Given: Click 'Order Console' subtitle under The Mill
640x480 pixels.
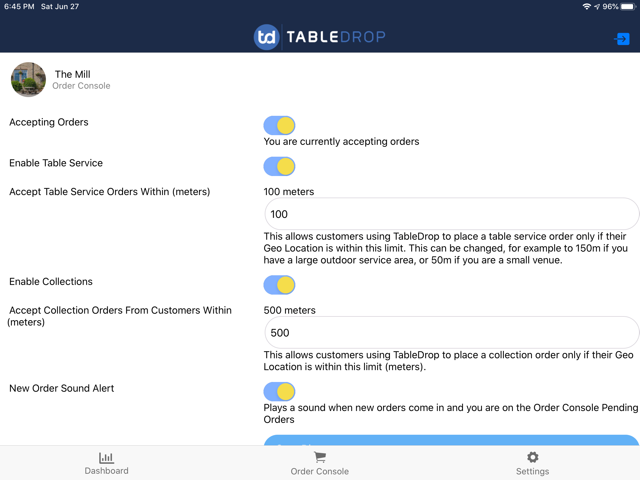Looking at the screenshot, I should tap(81, 86).
